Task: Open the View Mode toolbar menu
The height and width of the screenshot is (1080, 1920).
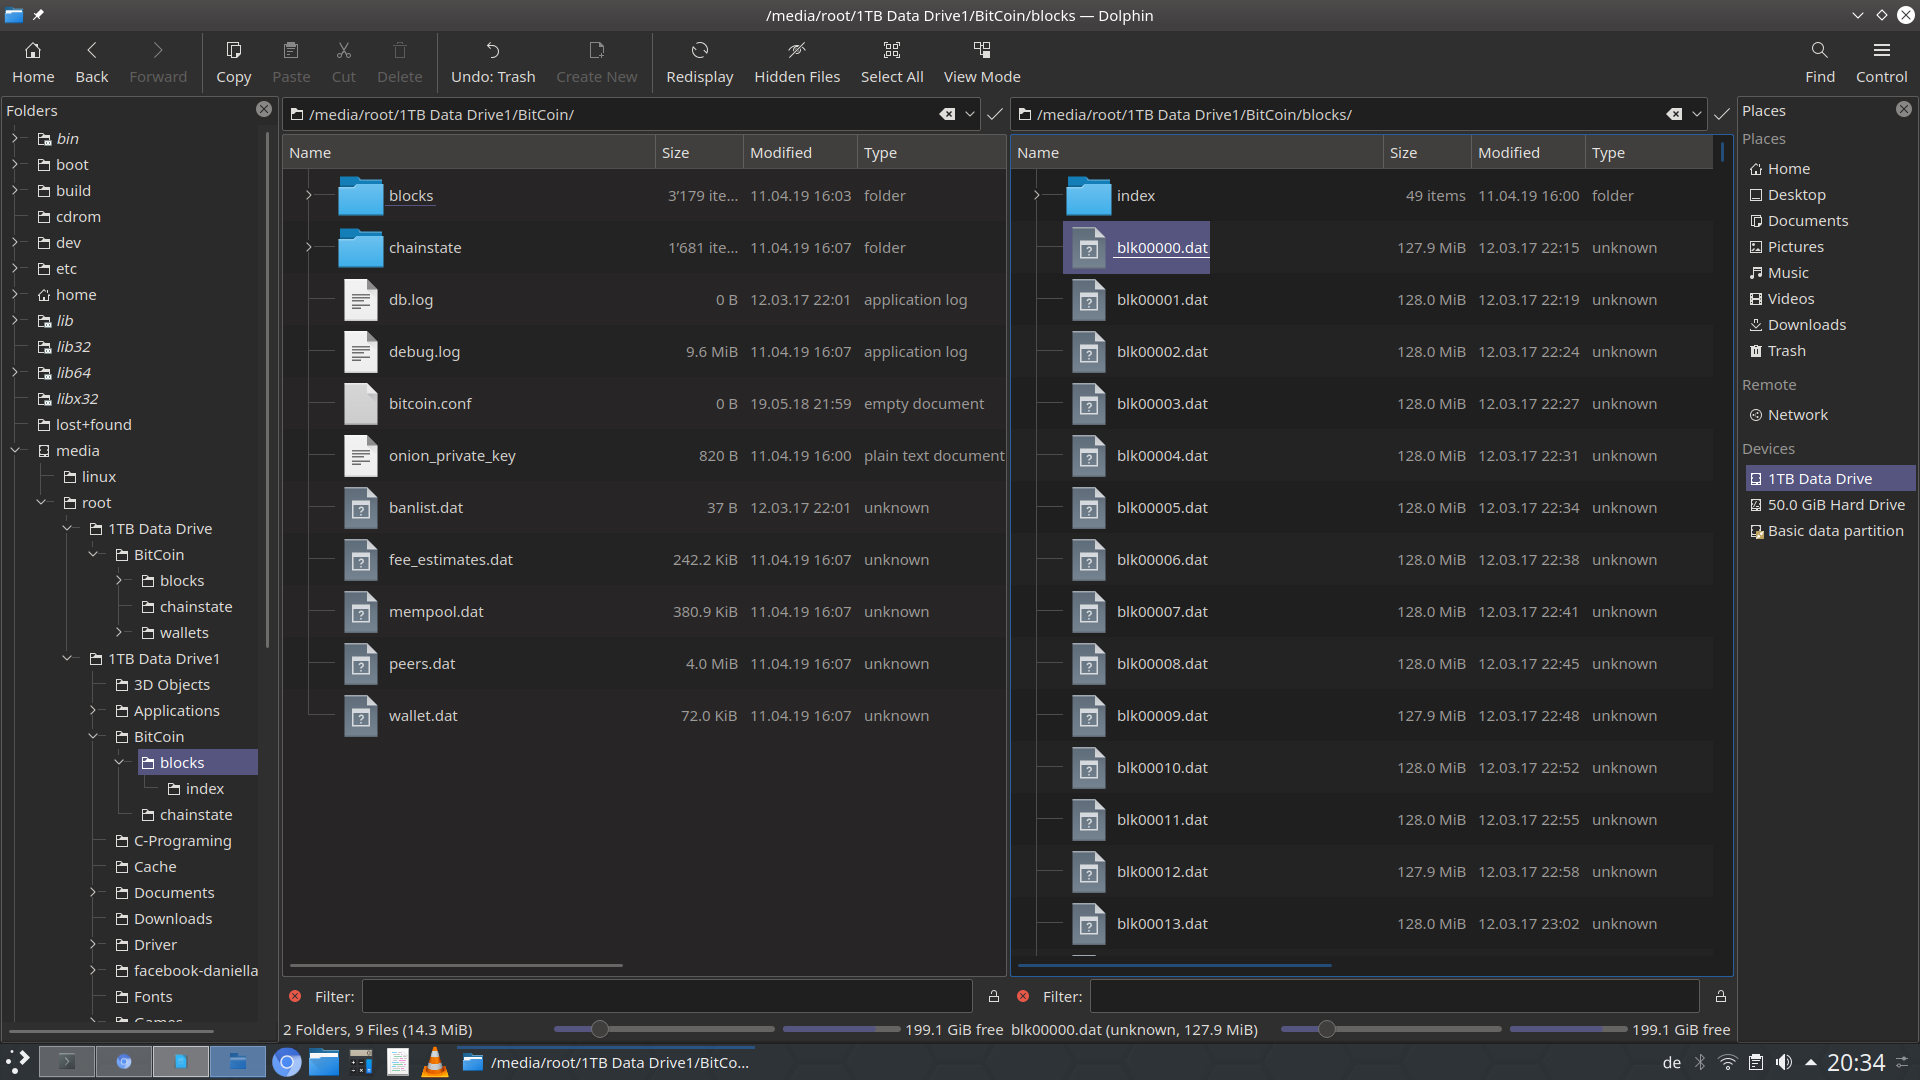Action: [x=982, y=62]
